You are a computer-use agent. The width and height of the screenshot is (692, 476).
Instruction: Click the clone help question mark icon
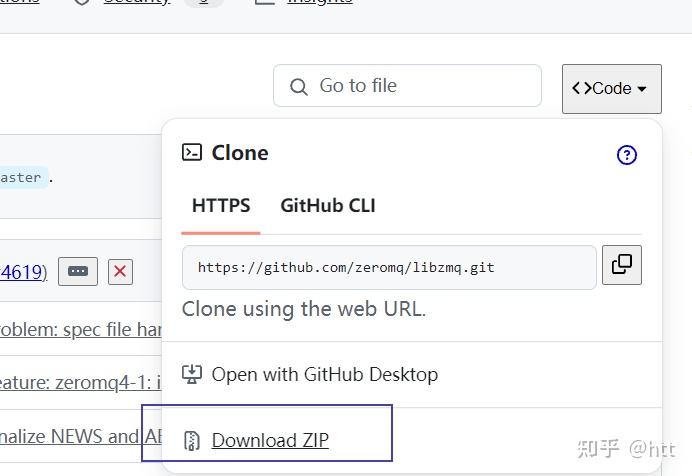(x=627, y=155)
